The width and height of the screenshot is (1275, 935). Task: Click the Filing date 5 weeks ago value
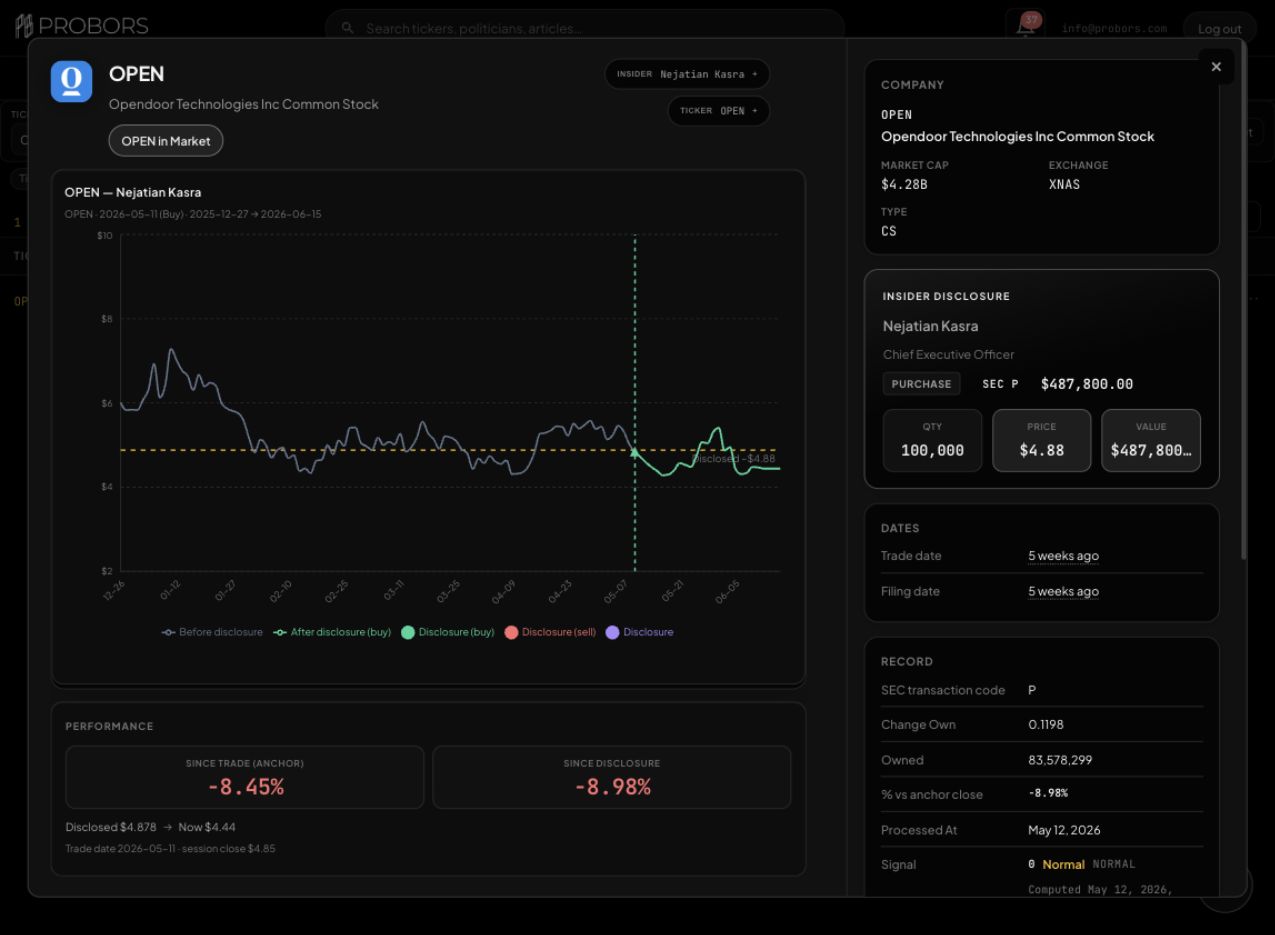click(1063, 591)
